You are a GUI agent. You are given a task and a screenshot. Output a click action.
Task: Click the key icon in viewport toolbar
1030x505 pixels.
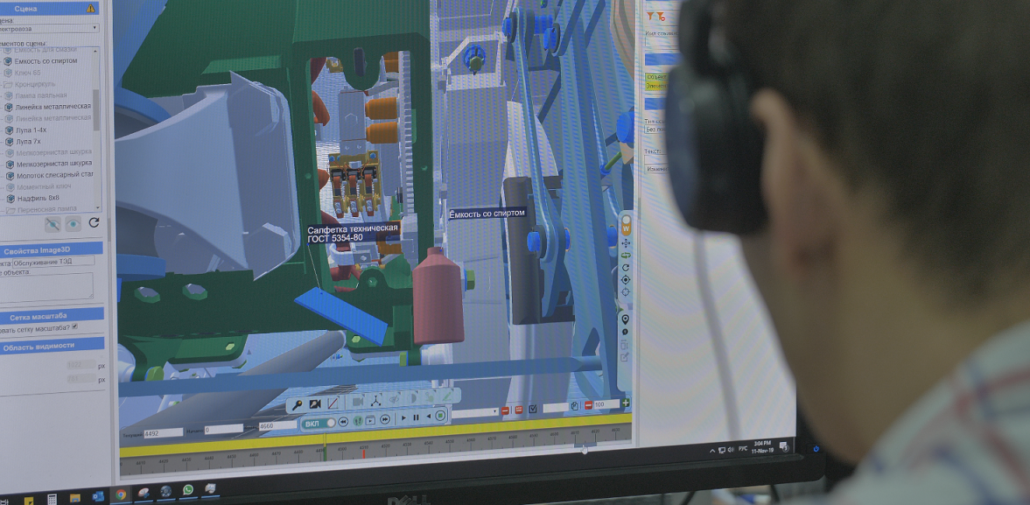click(x=297, y=404)
